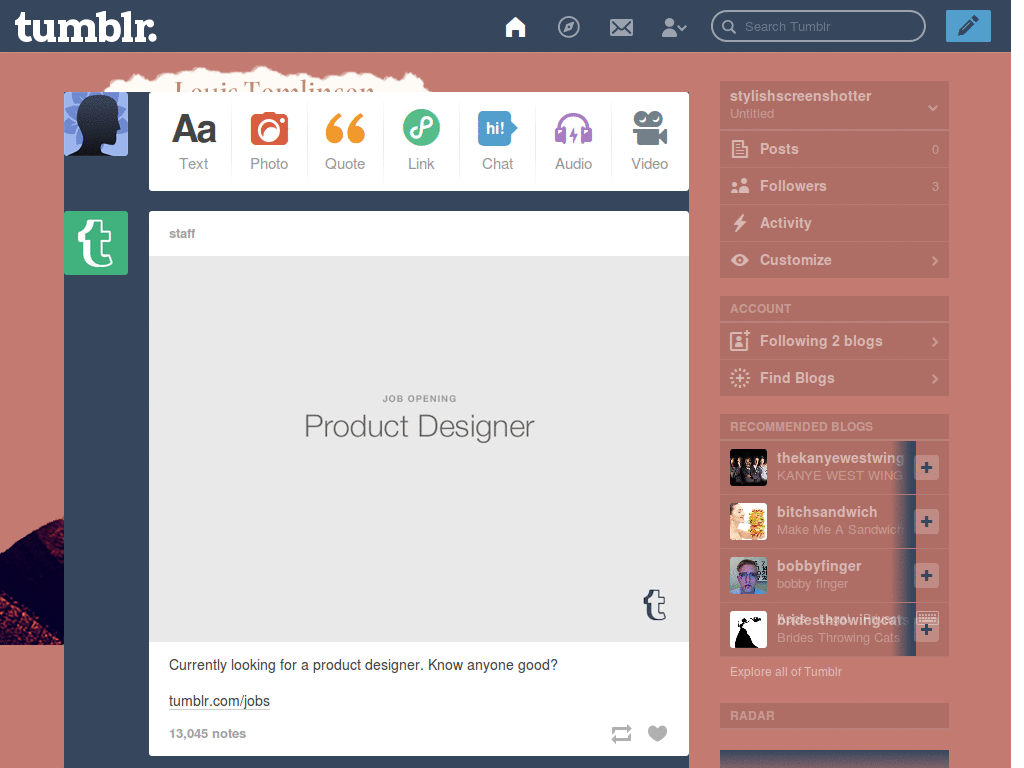1024x768 pixels.
Task: Click the Followers people icon
Action: (739, 186)
